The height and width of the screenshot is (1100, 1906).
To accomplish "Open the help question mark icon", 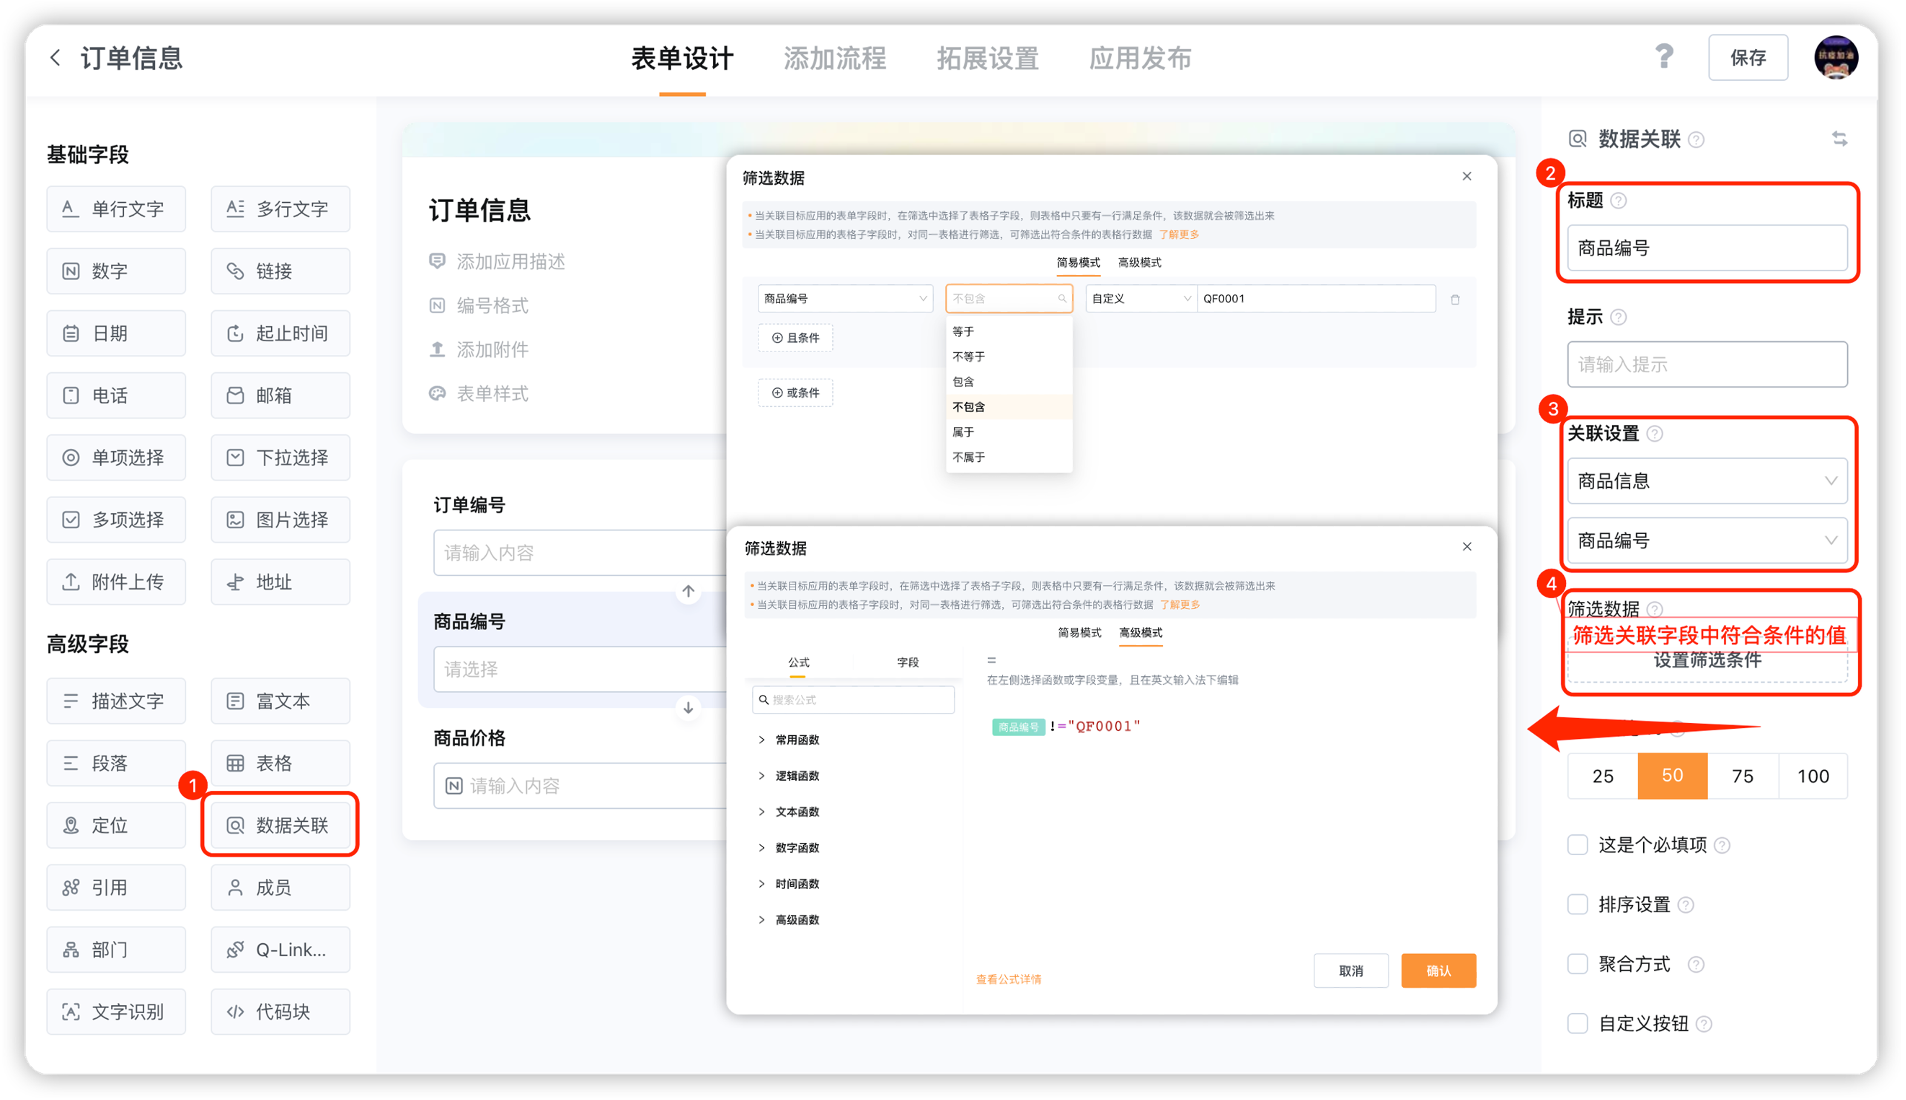I will tap(1664, 57).
